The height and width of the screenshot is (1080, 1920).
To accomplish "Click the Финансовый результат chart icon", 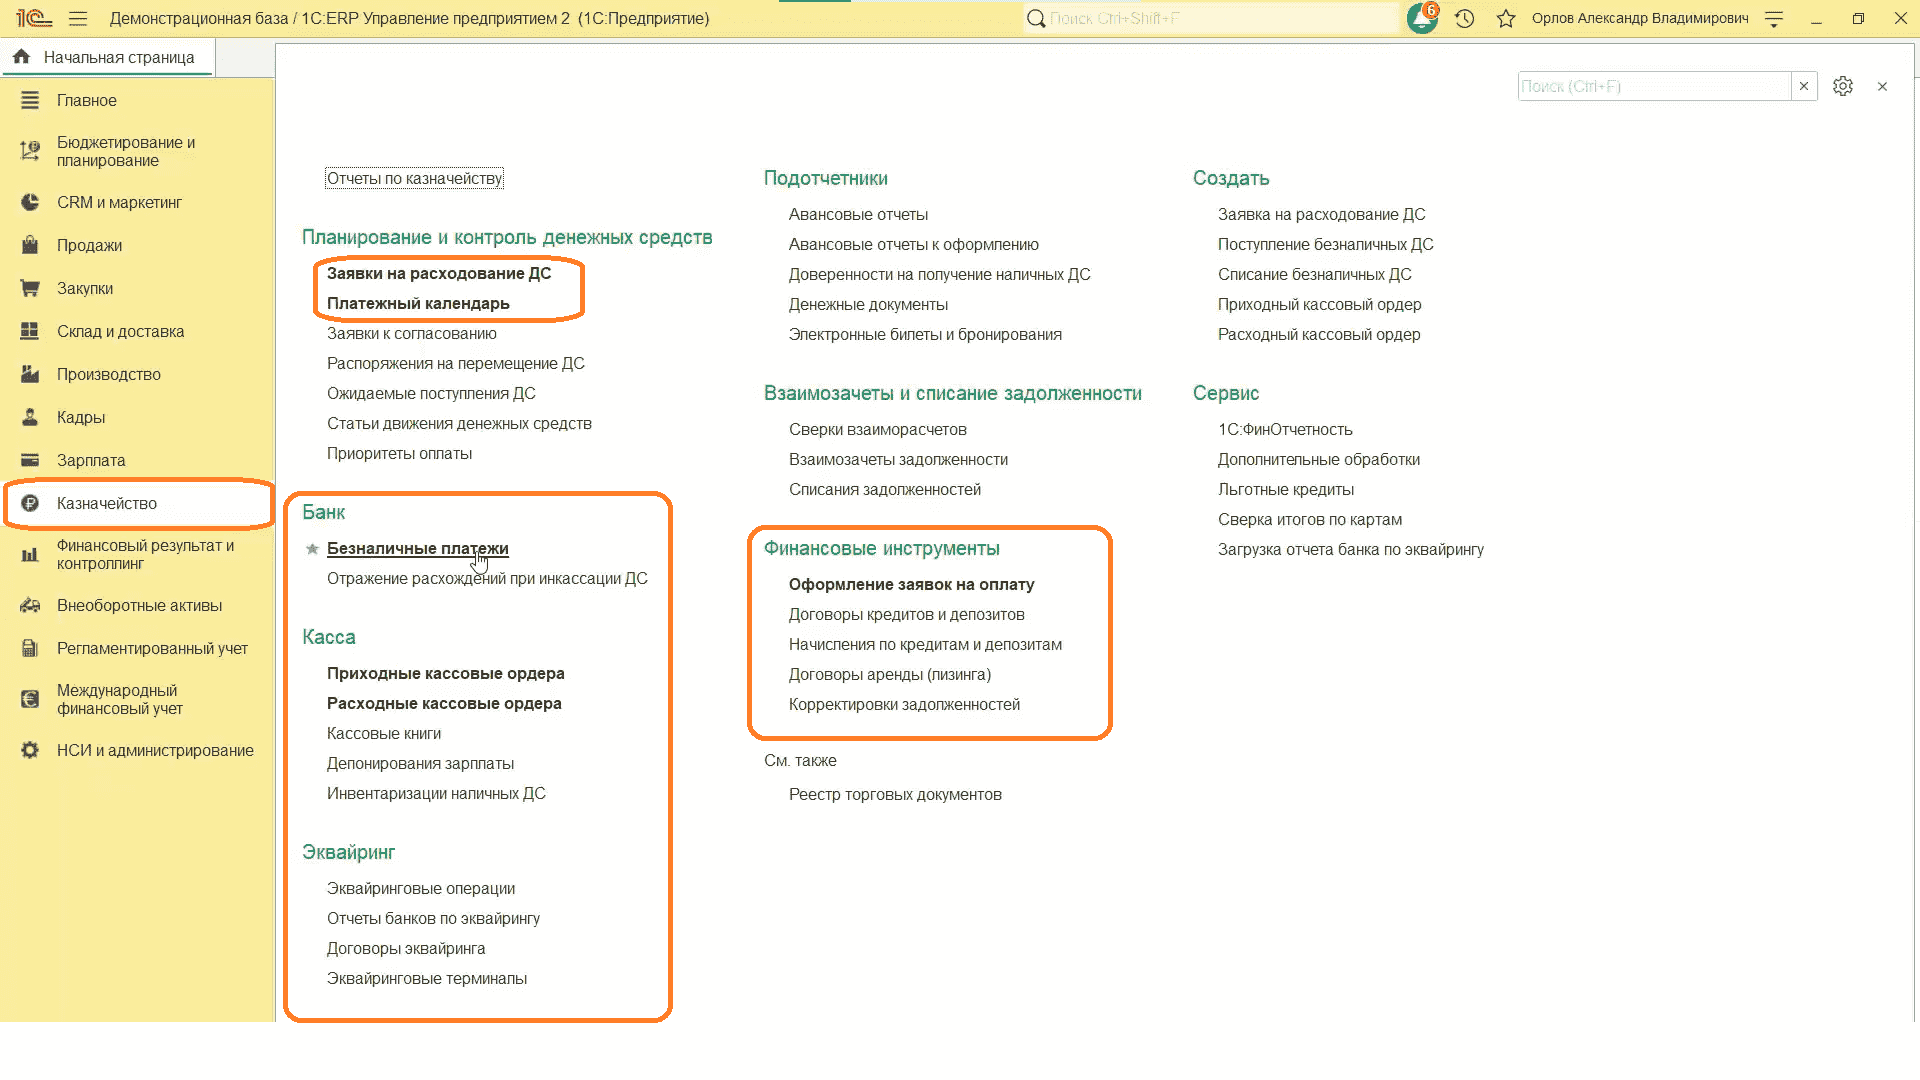I will pyautogui.click(x=30, y=554).
